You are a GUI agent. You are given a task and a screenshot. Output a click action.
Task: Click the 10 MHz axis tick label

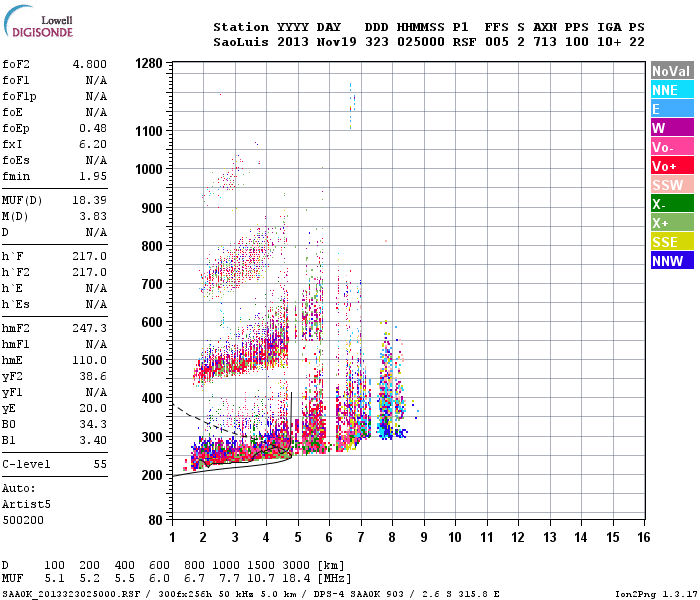coord(455,537)
